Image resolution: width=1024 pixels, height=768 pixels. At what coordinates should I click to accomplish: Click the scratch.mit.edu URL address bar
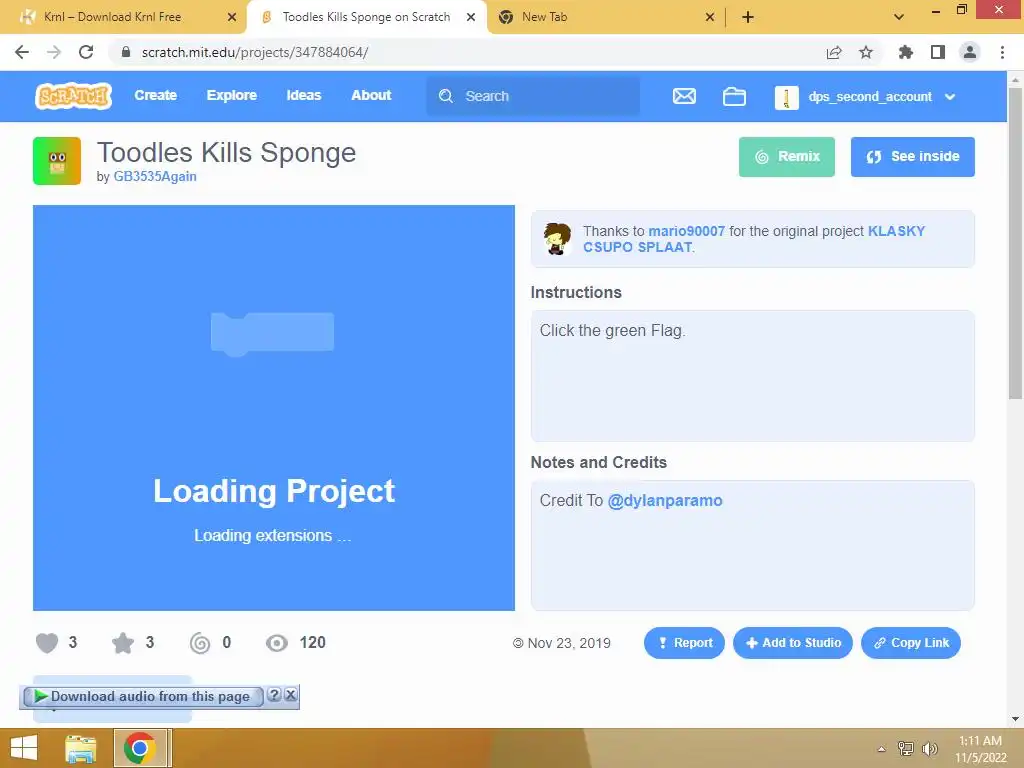pos(255,52)
